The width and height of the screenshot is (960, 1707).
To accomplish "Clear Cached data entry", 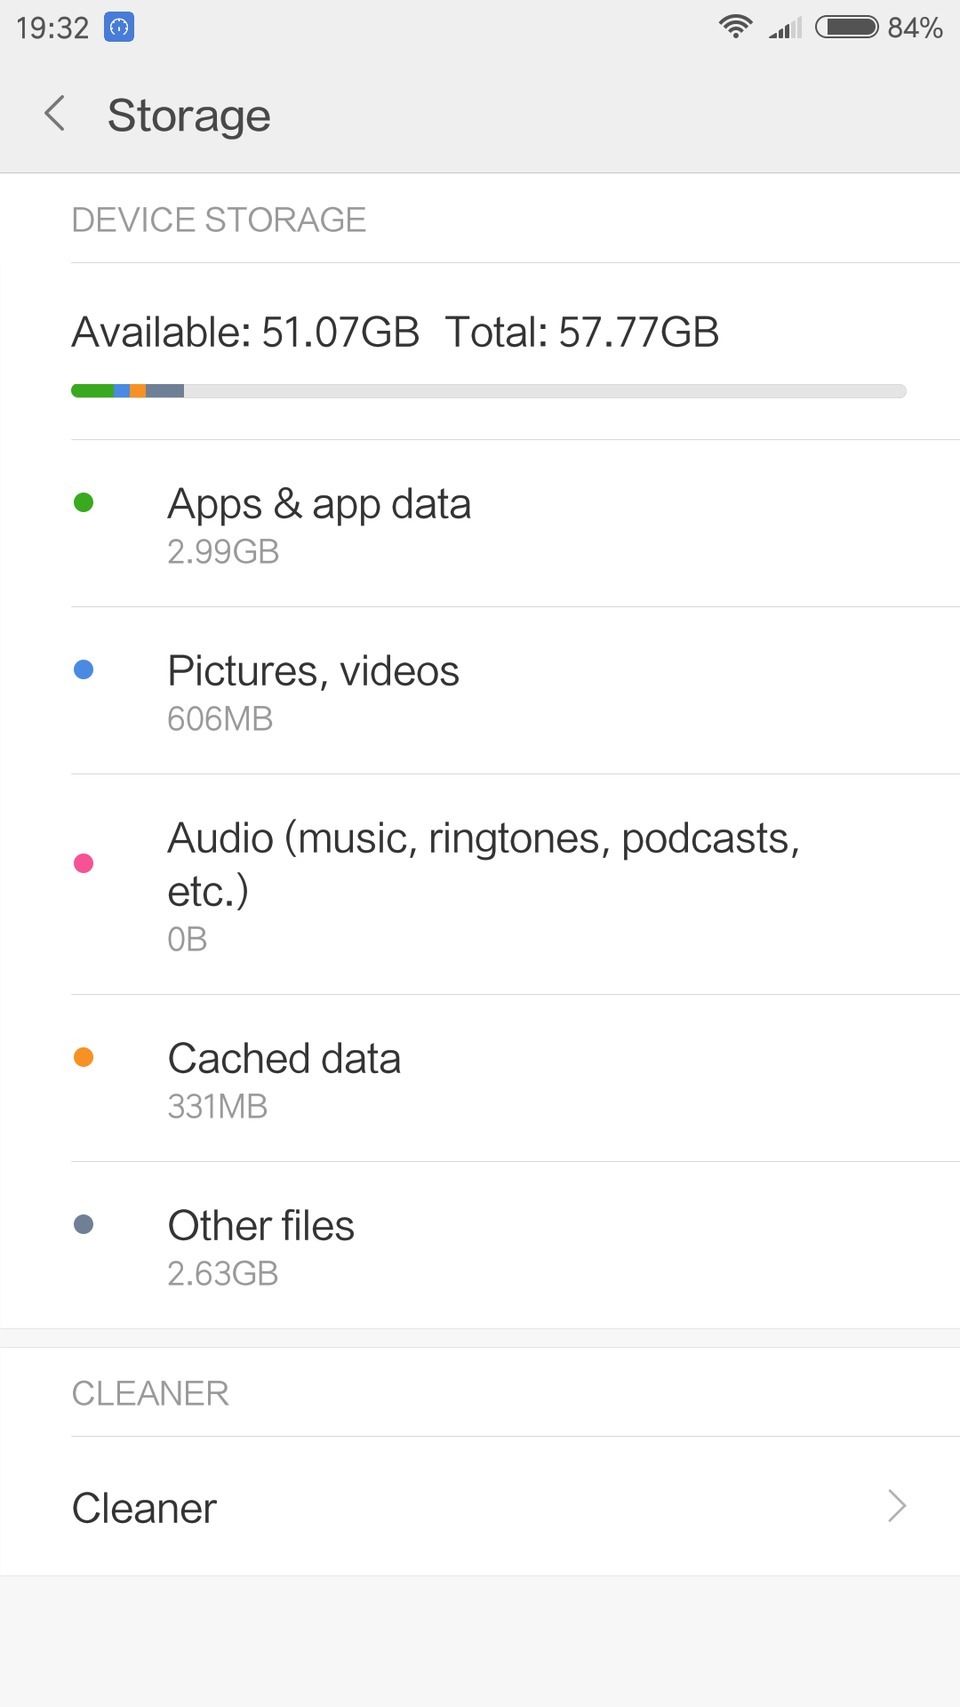I will point(285,1079).
